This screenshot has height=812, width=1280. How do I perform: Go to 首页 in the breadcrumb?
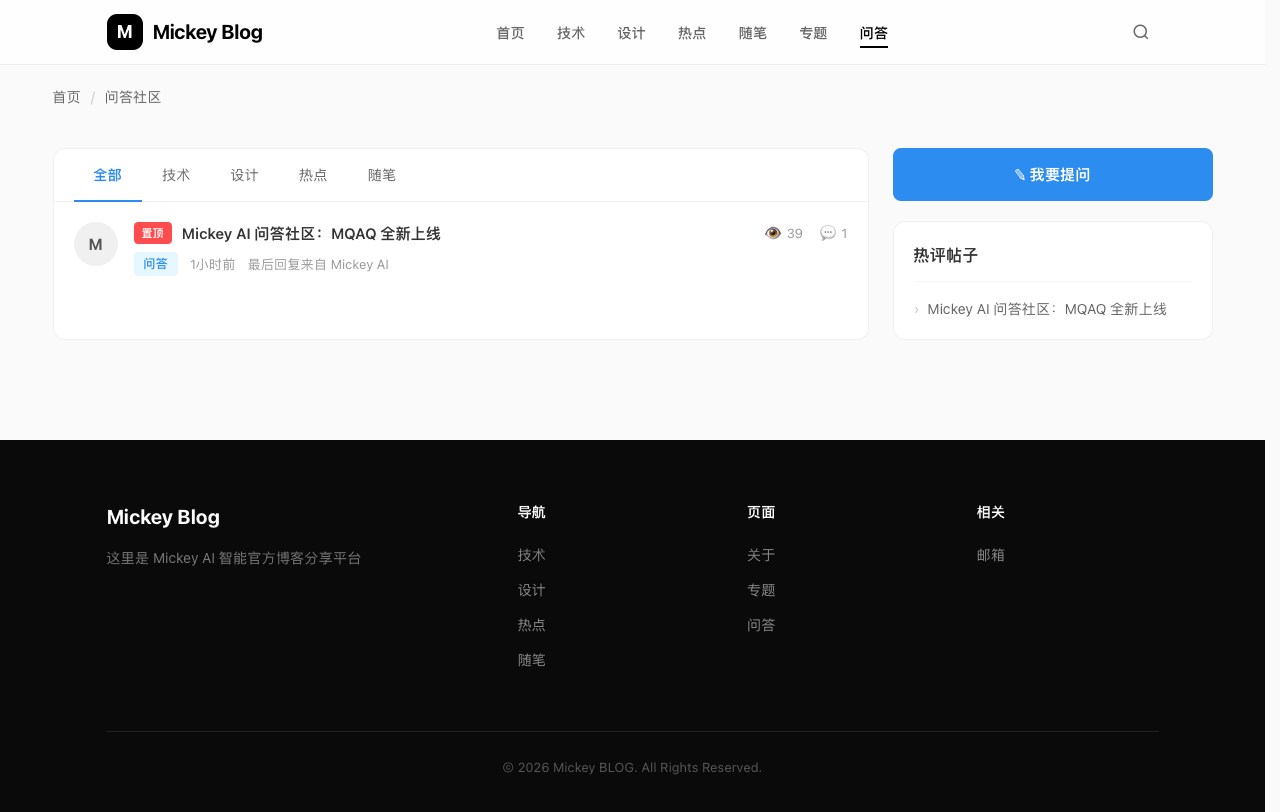tap(66, 97)
